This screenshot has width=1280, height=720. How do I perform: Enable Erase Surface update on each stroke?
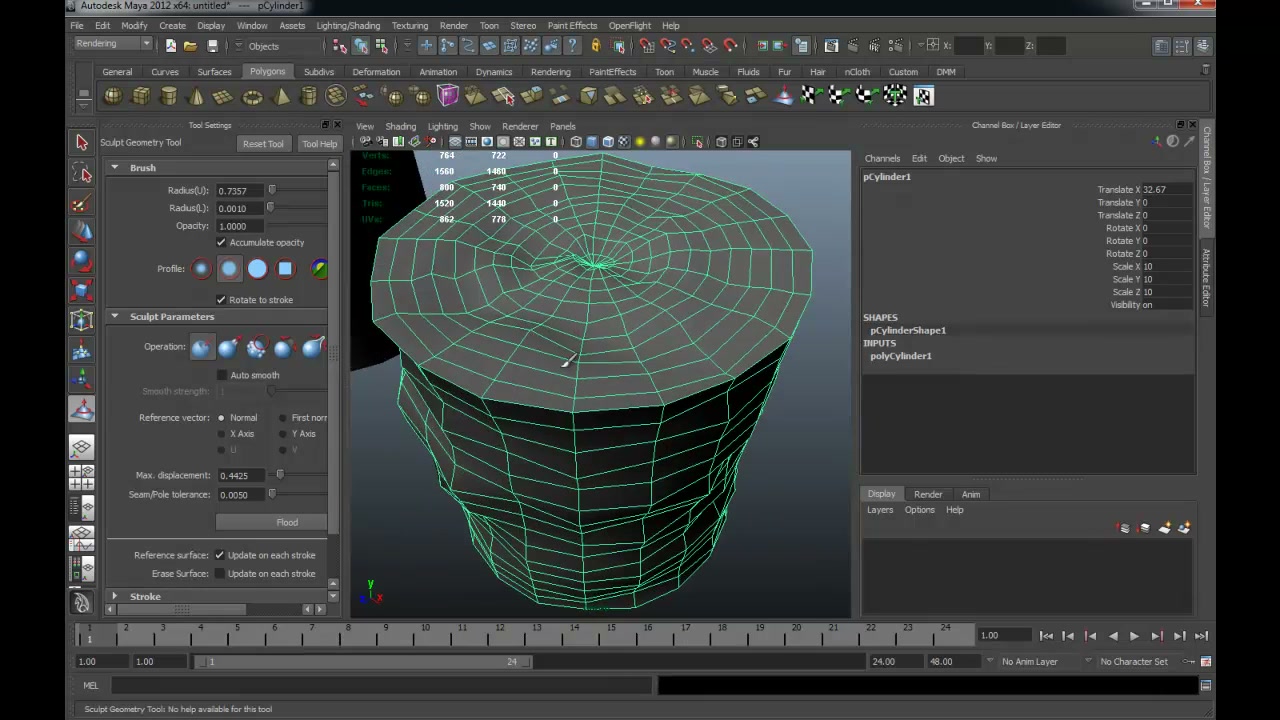click(219, 574)
